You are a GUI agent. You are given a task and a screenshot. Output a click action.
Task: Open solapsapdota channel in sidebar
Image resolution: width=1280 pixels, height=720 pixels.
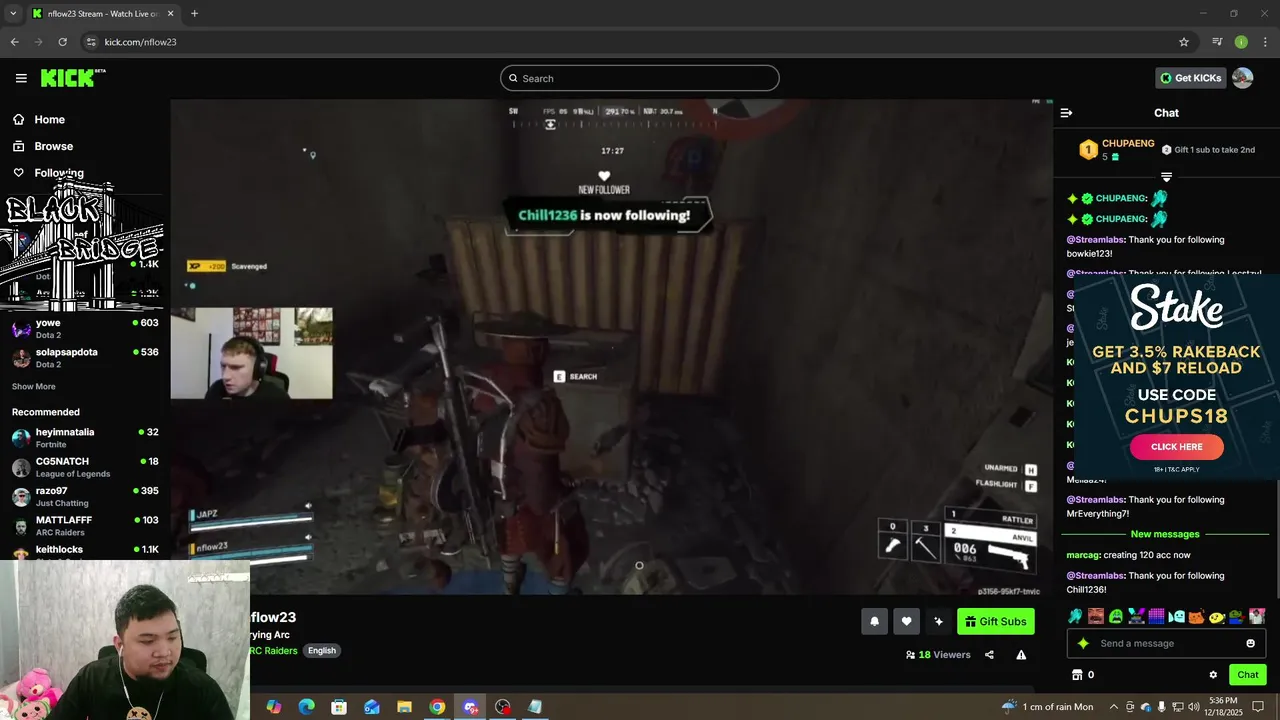tap(84, 358)
